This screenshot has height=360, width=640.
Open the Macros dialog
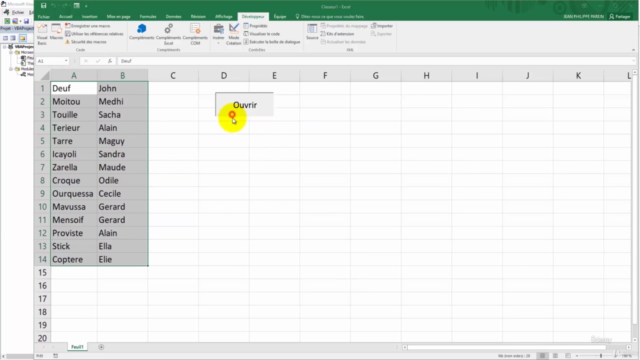click(x=56, y=32)
